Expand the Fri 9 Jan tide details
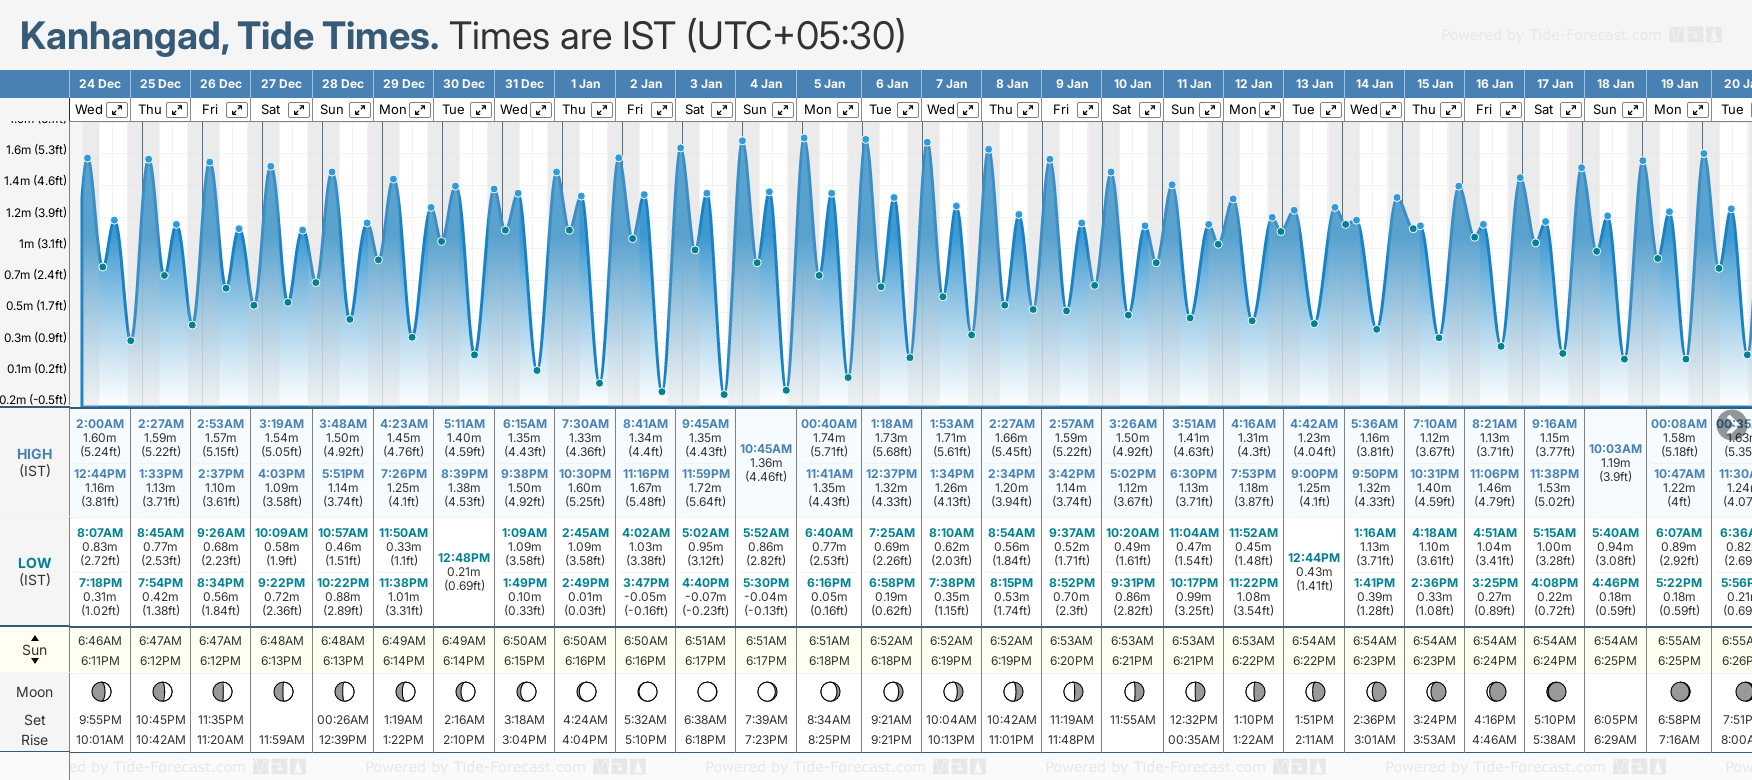 [x=1087, y=110]
